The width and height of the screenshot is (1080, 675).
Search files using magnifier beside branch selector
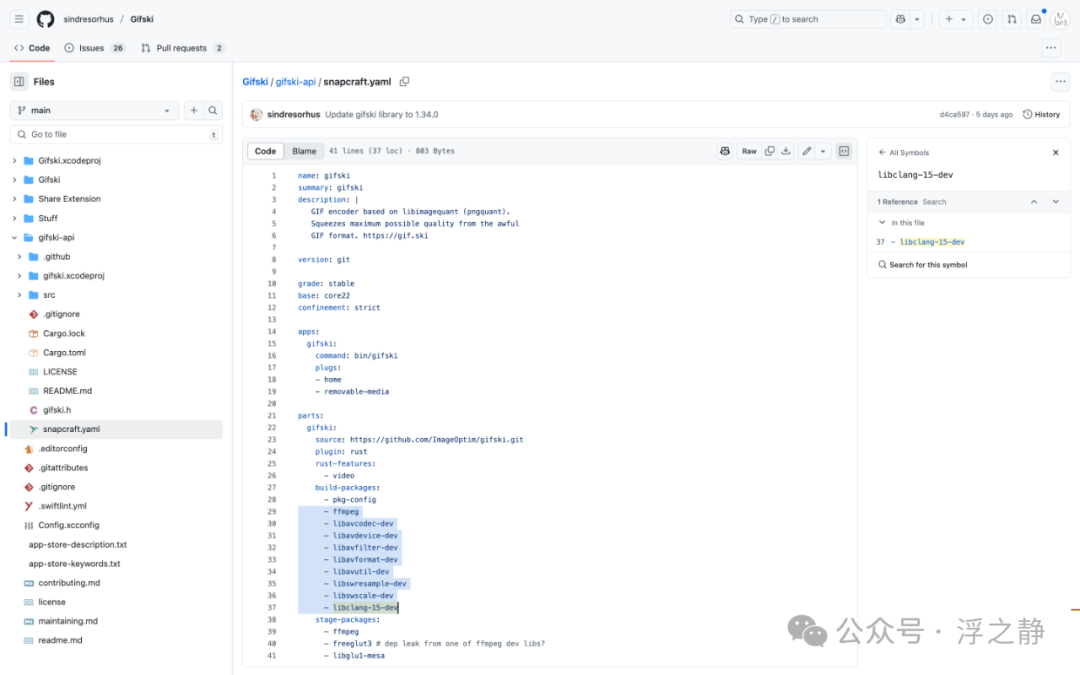click(213, 110)
